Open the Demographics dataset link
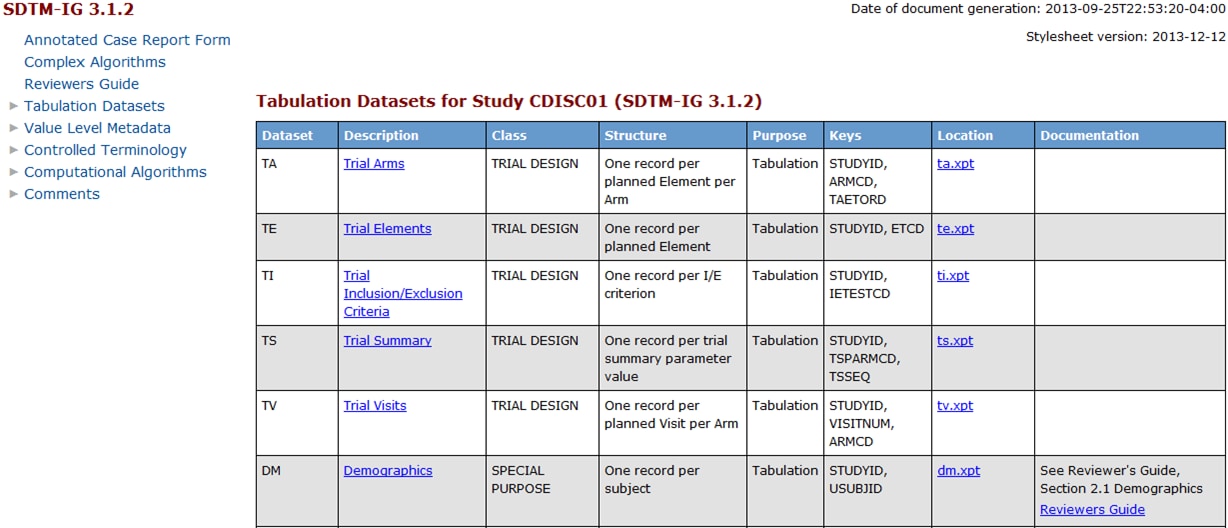1228x528 pixels. coord(388,470)
